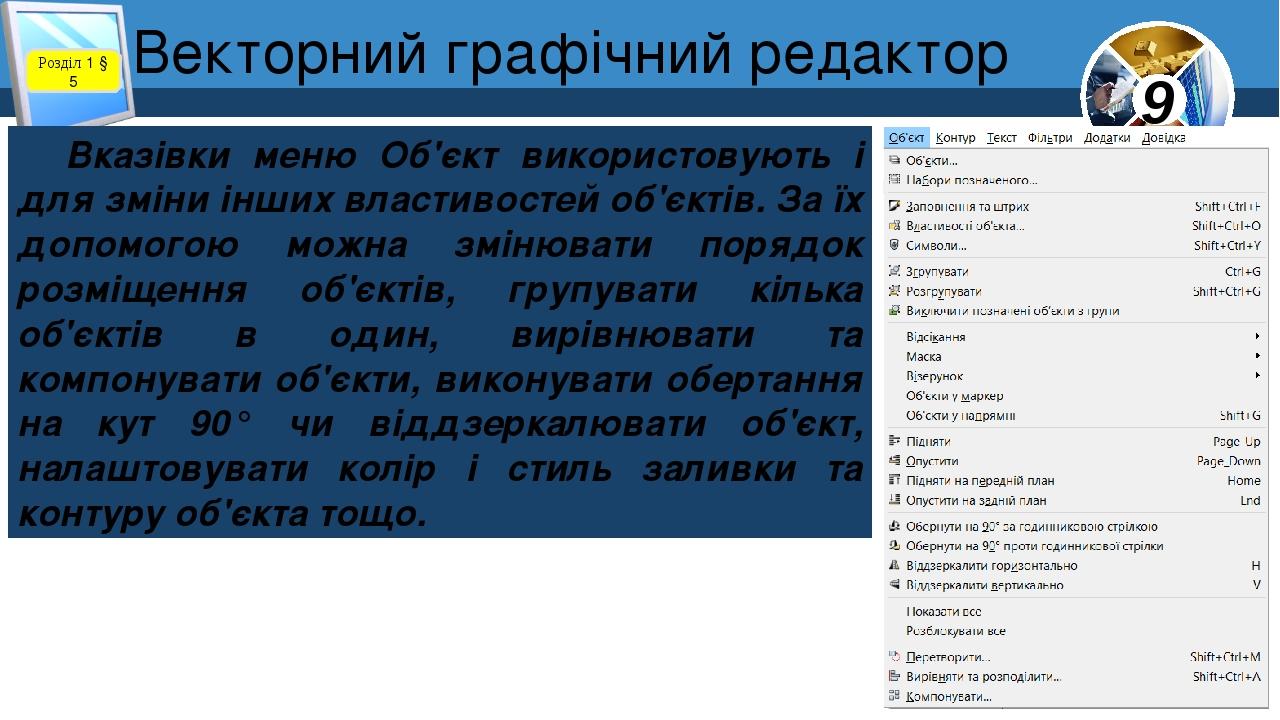Click the Набори позначеного... icon entry
Viewport: 1280px width, 720px height.
click(x=894, y=180)
